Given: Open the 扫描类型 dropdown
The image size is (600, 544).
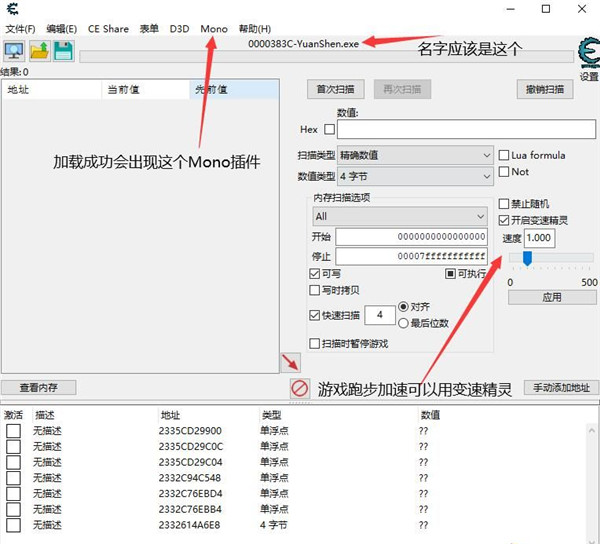Looking at the screenshot, I should [x=415, y=155].
